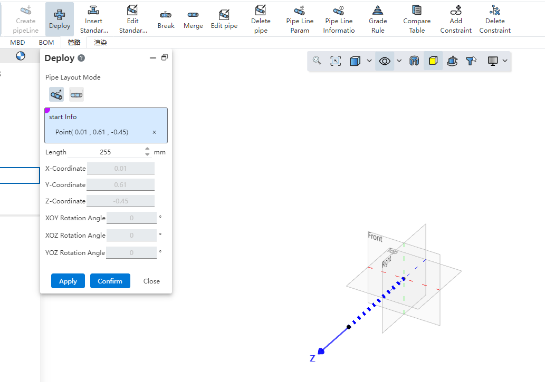
Task: Click the monitor display settings icon
Action: coord(493,61)
